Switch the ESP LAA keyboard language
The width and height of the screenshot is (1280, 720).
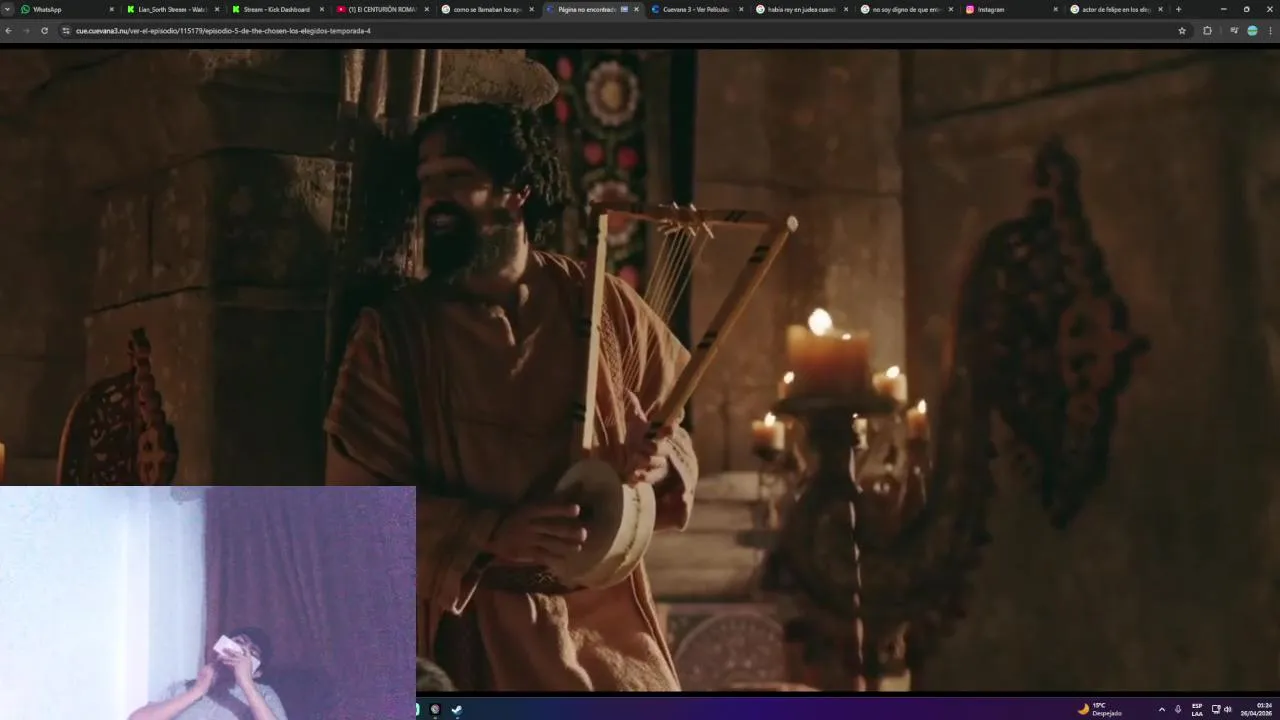(1197, 709)
